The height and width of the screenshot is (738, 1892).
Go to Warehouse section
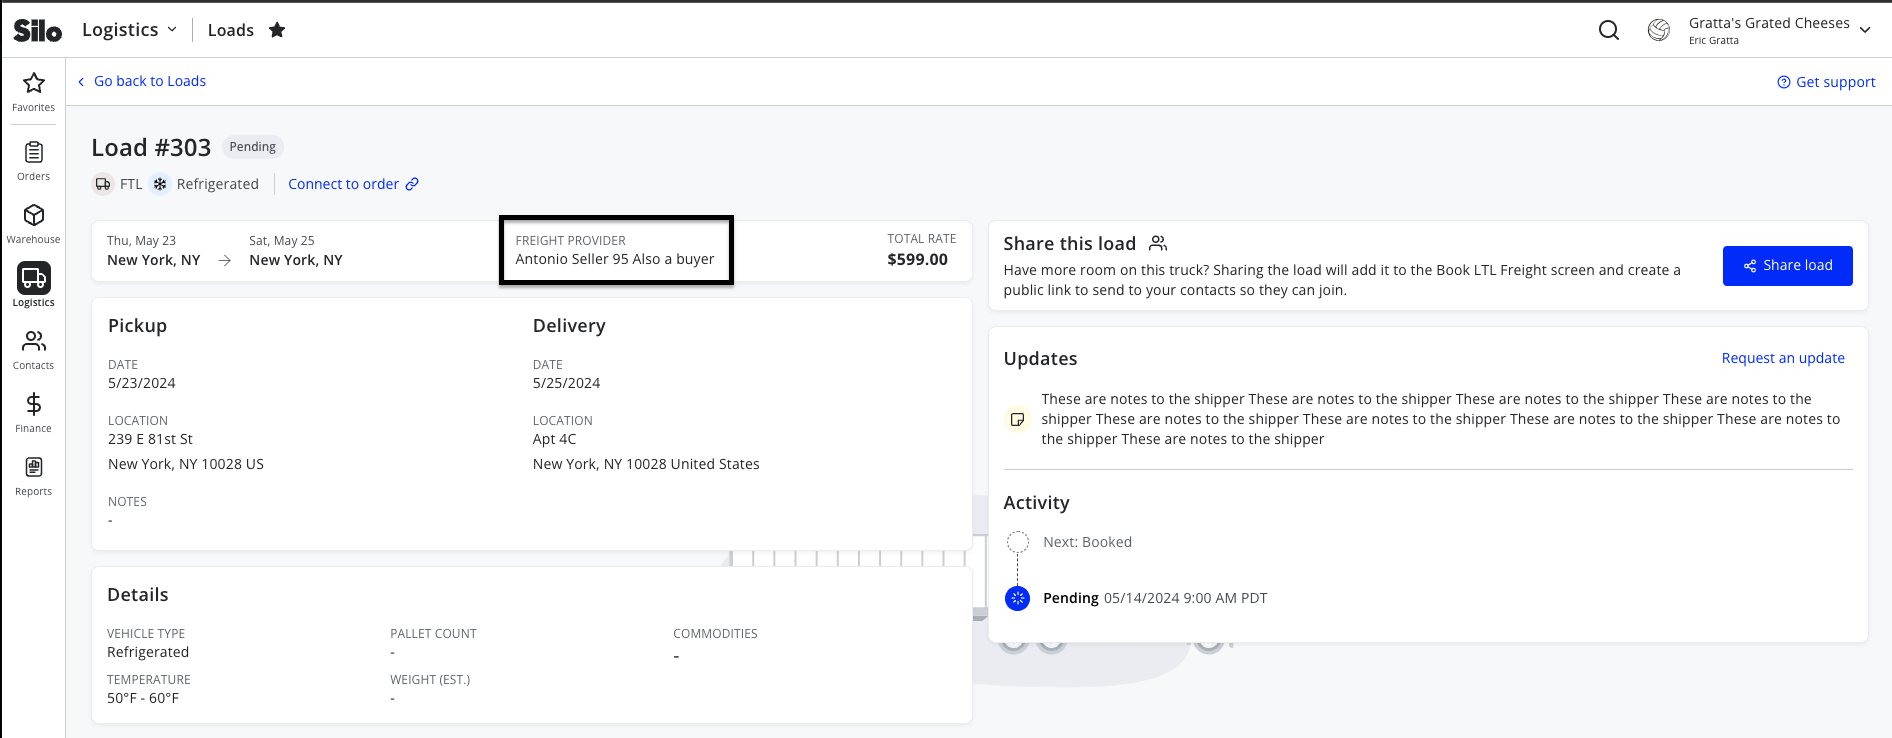pyautogui.click(x=34, y=224)
